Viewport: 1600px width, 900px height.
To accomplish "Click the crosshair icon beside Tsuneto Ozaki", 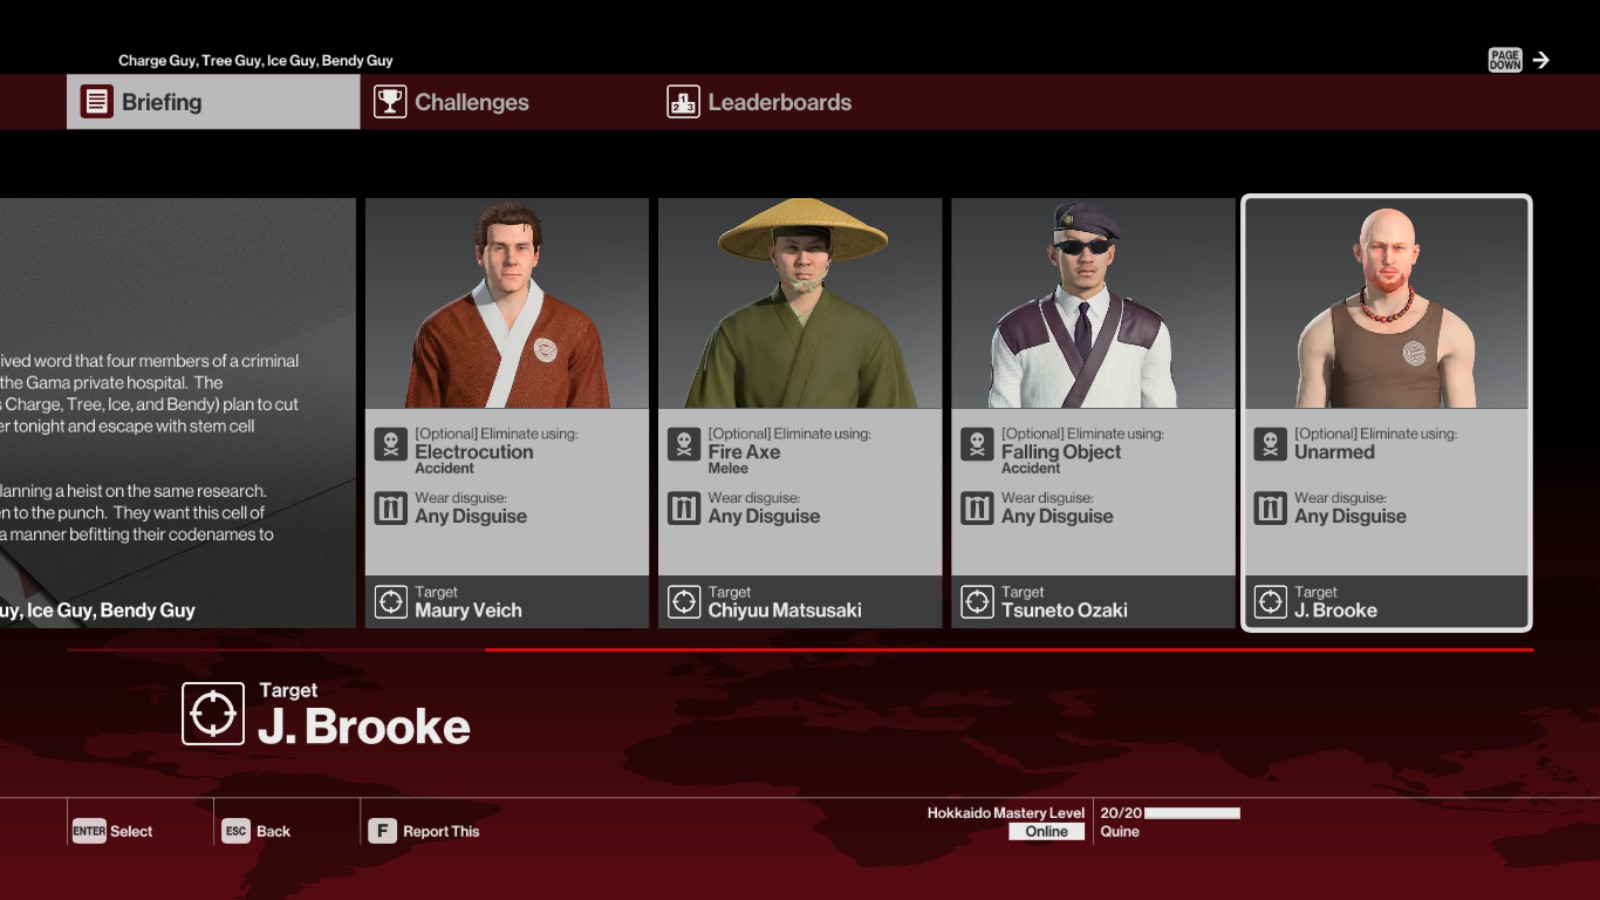I will 977,602.
